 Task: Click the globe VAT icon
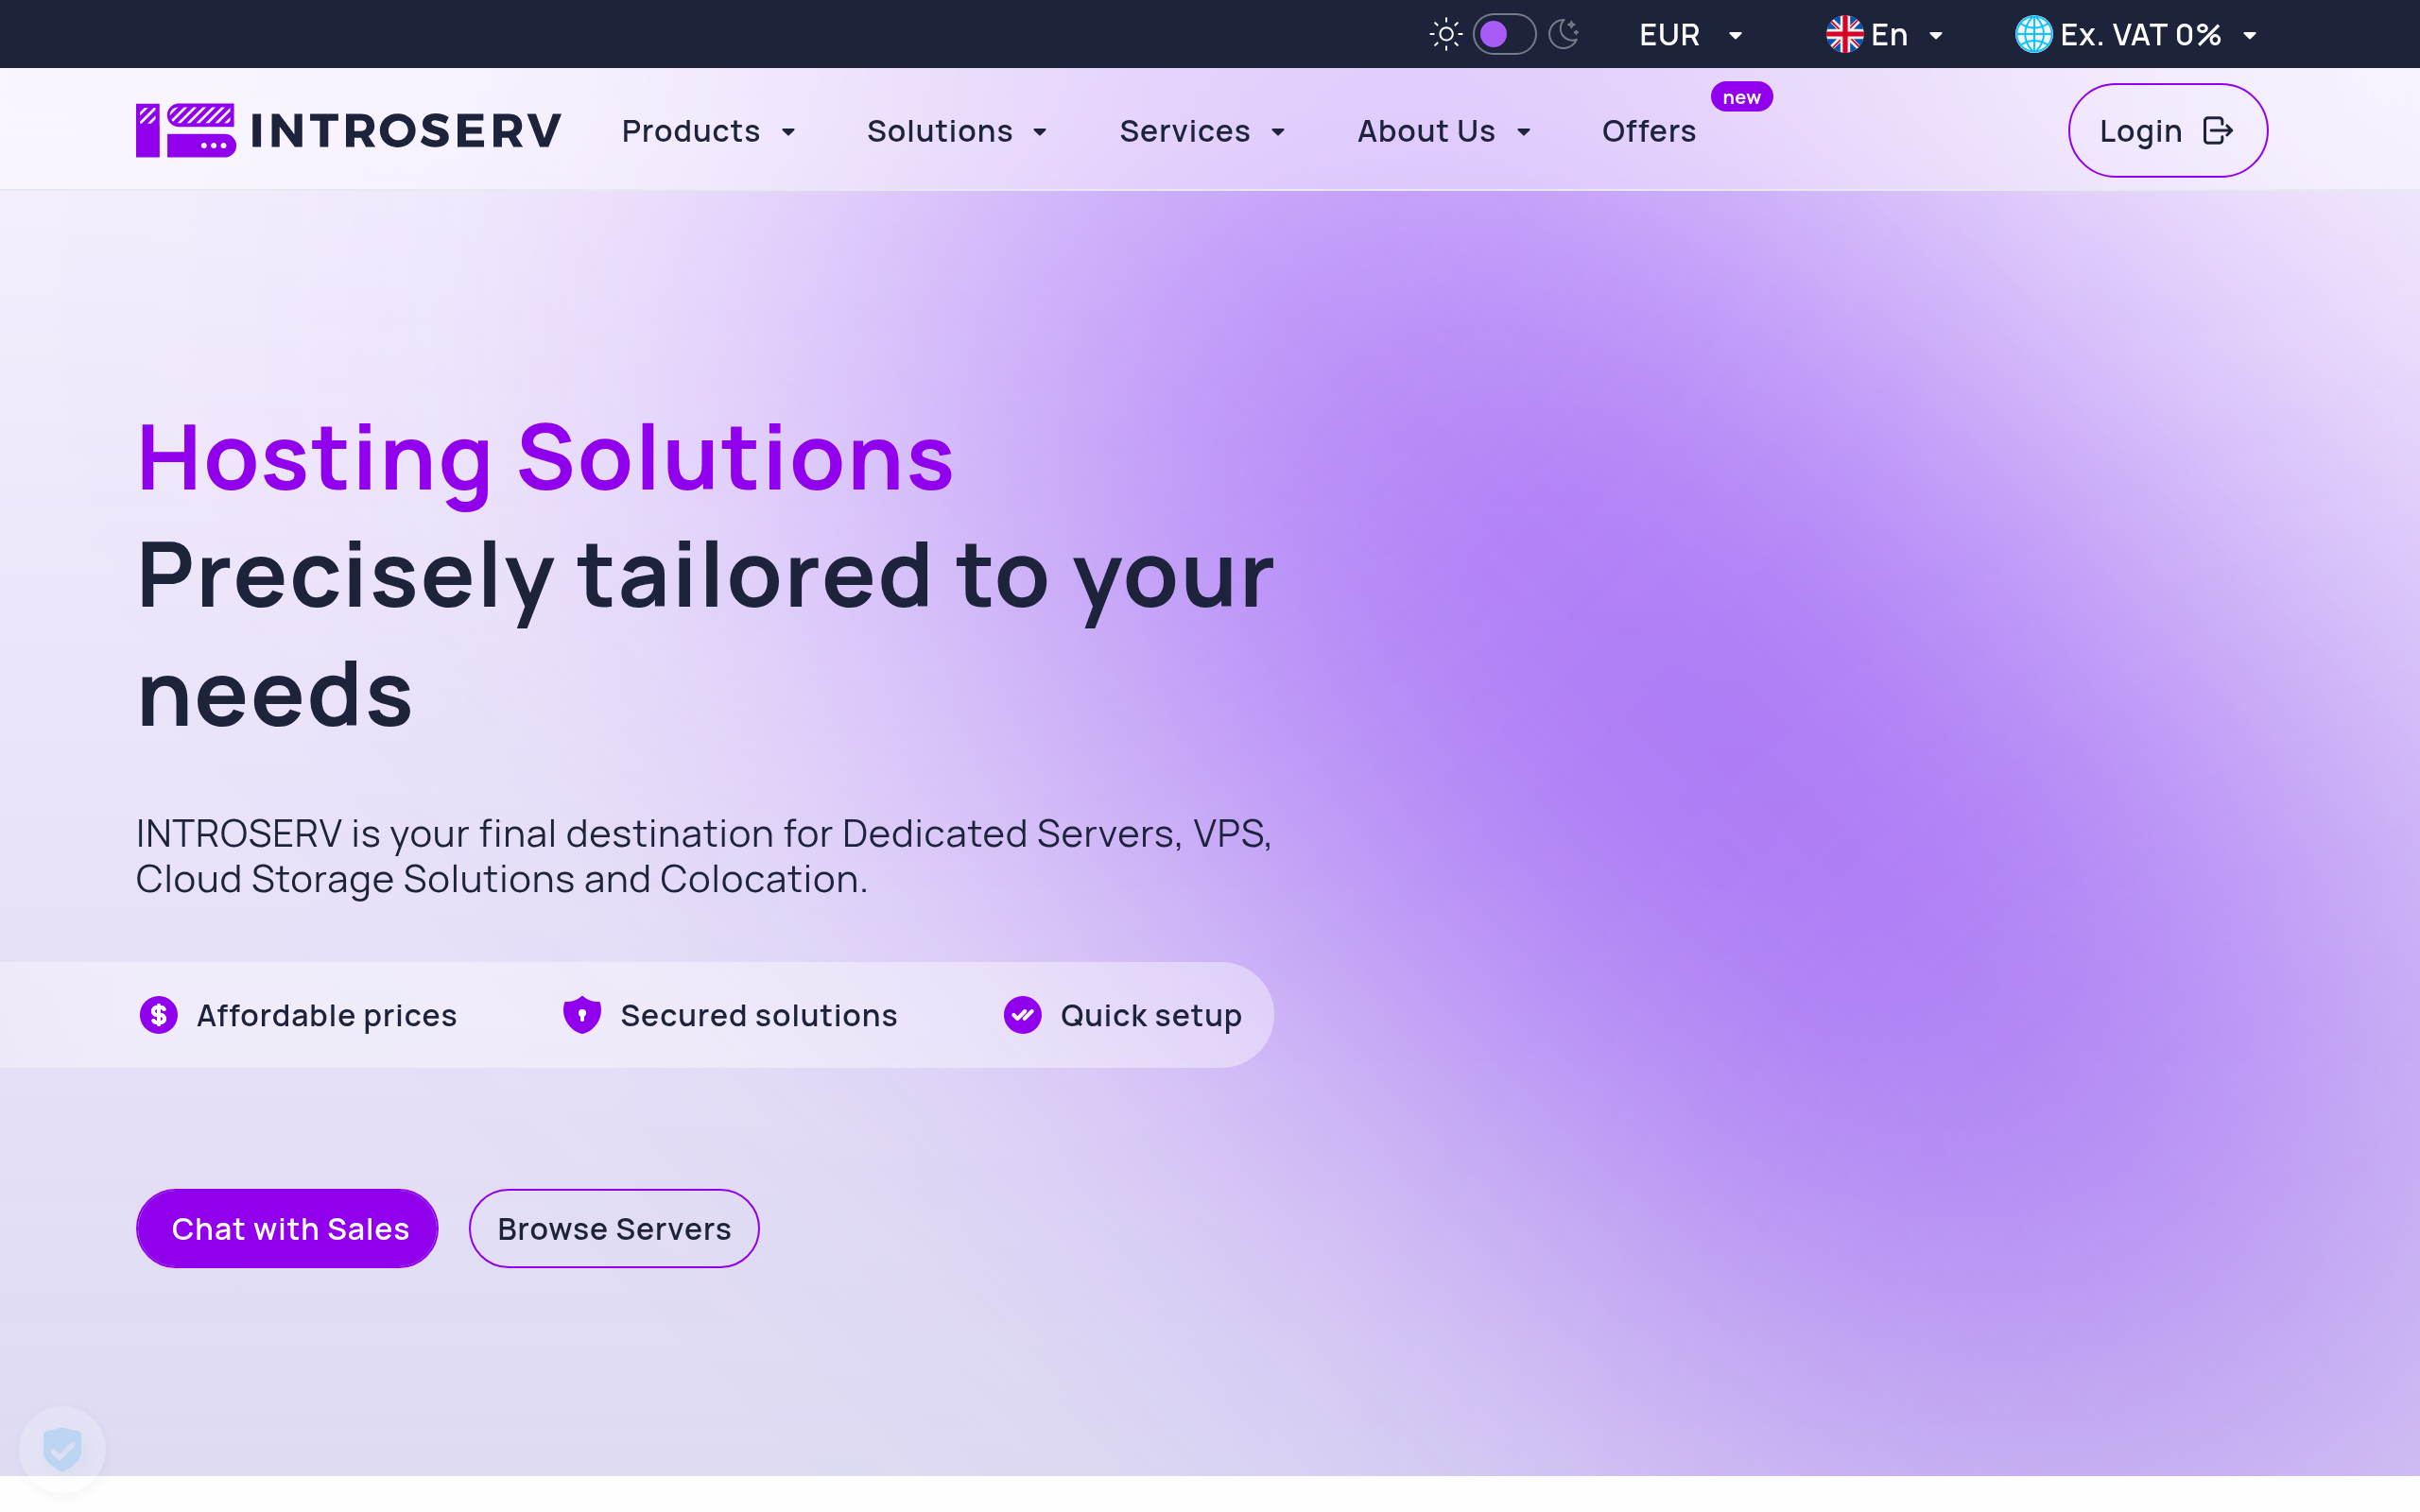coord(2033,35)
